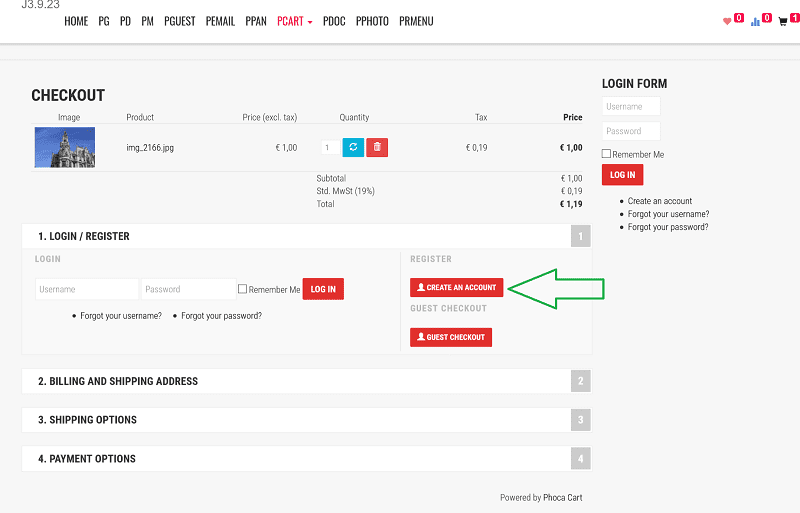800x513 pixels.
Task: Tick Remember Me in checkout login
Action: pyautogui.click(x=243, y=289)
